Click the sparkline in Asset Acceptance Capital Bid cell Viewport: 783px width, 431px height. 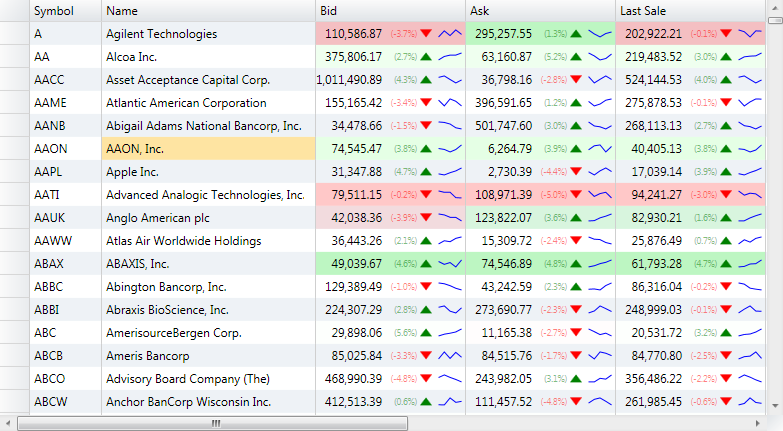pyautogui.click(x=450, y=80)
